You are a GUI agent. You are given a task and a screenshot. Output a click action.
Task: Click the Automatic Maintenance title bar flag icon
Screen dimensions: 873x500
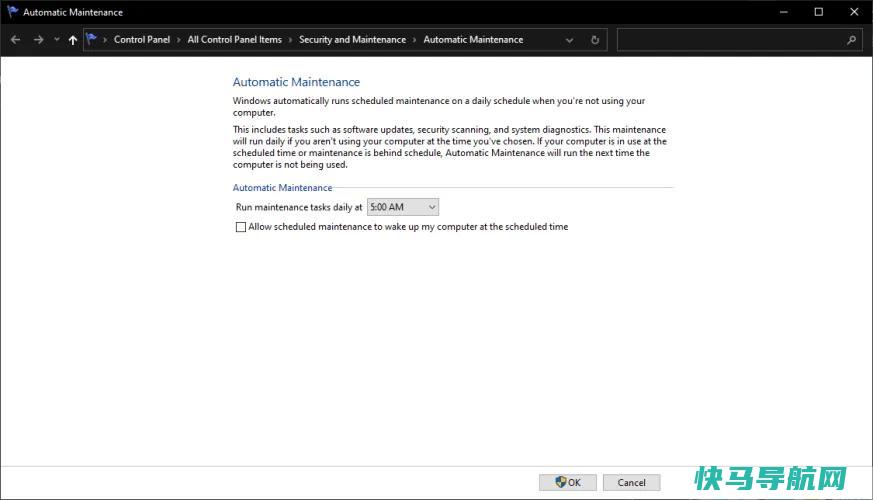coord(12,12)
